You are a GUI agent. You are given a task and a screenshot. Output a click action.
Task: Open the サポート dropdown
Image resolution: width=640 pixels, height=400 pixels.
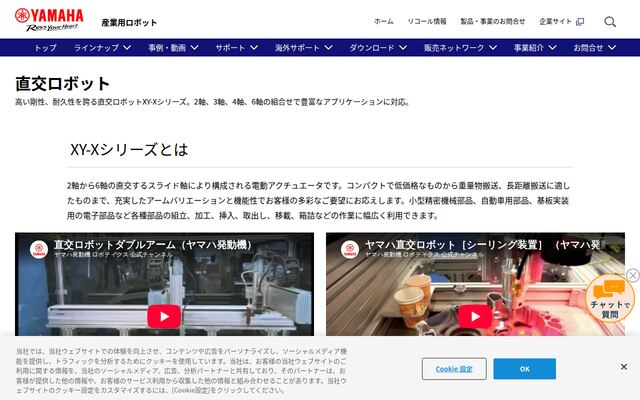(237, 48)
